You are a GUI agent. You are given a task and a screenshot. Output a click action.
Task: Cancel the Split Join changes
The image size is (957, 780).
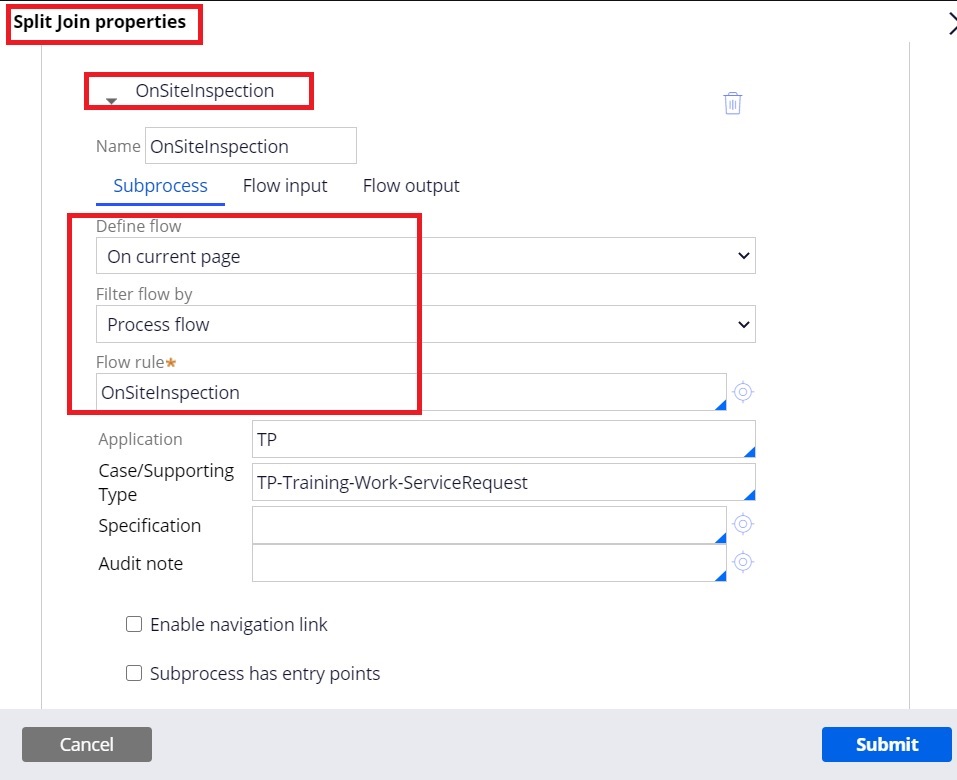click(86, 744)
